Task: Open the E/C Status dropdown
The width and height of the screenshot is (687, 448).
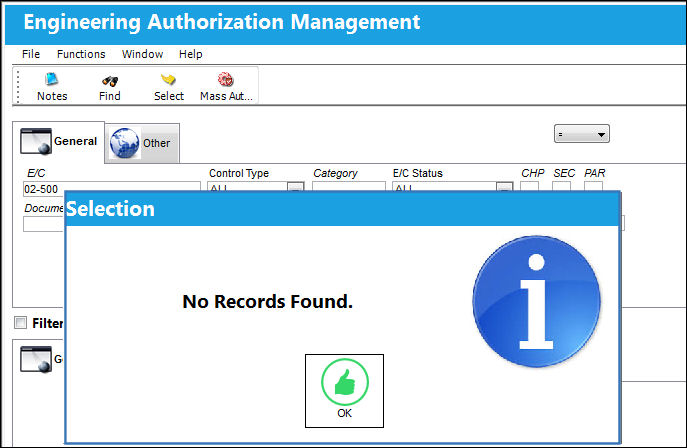Action: pyautogui.click(x=505, y=187)
